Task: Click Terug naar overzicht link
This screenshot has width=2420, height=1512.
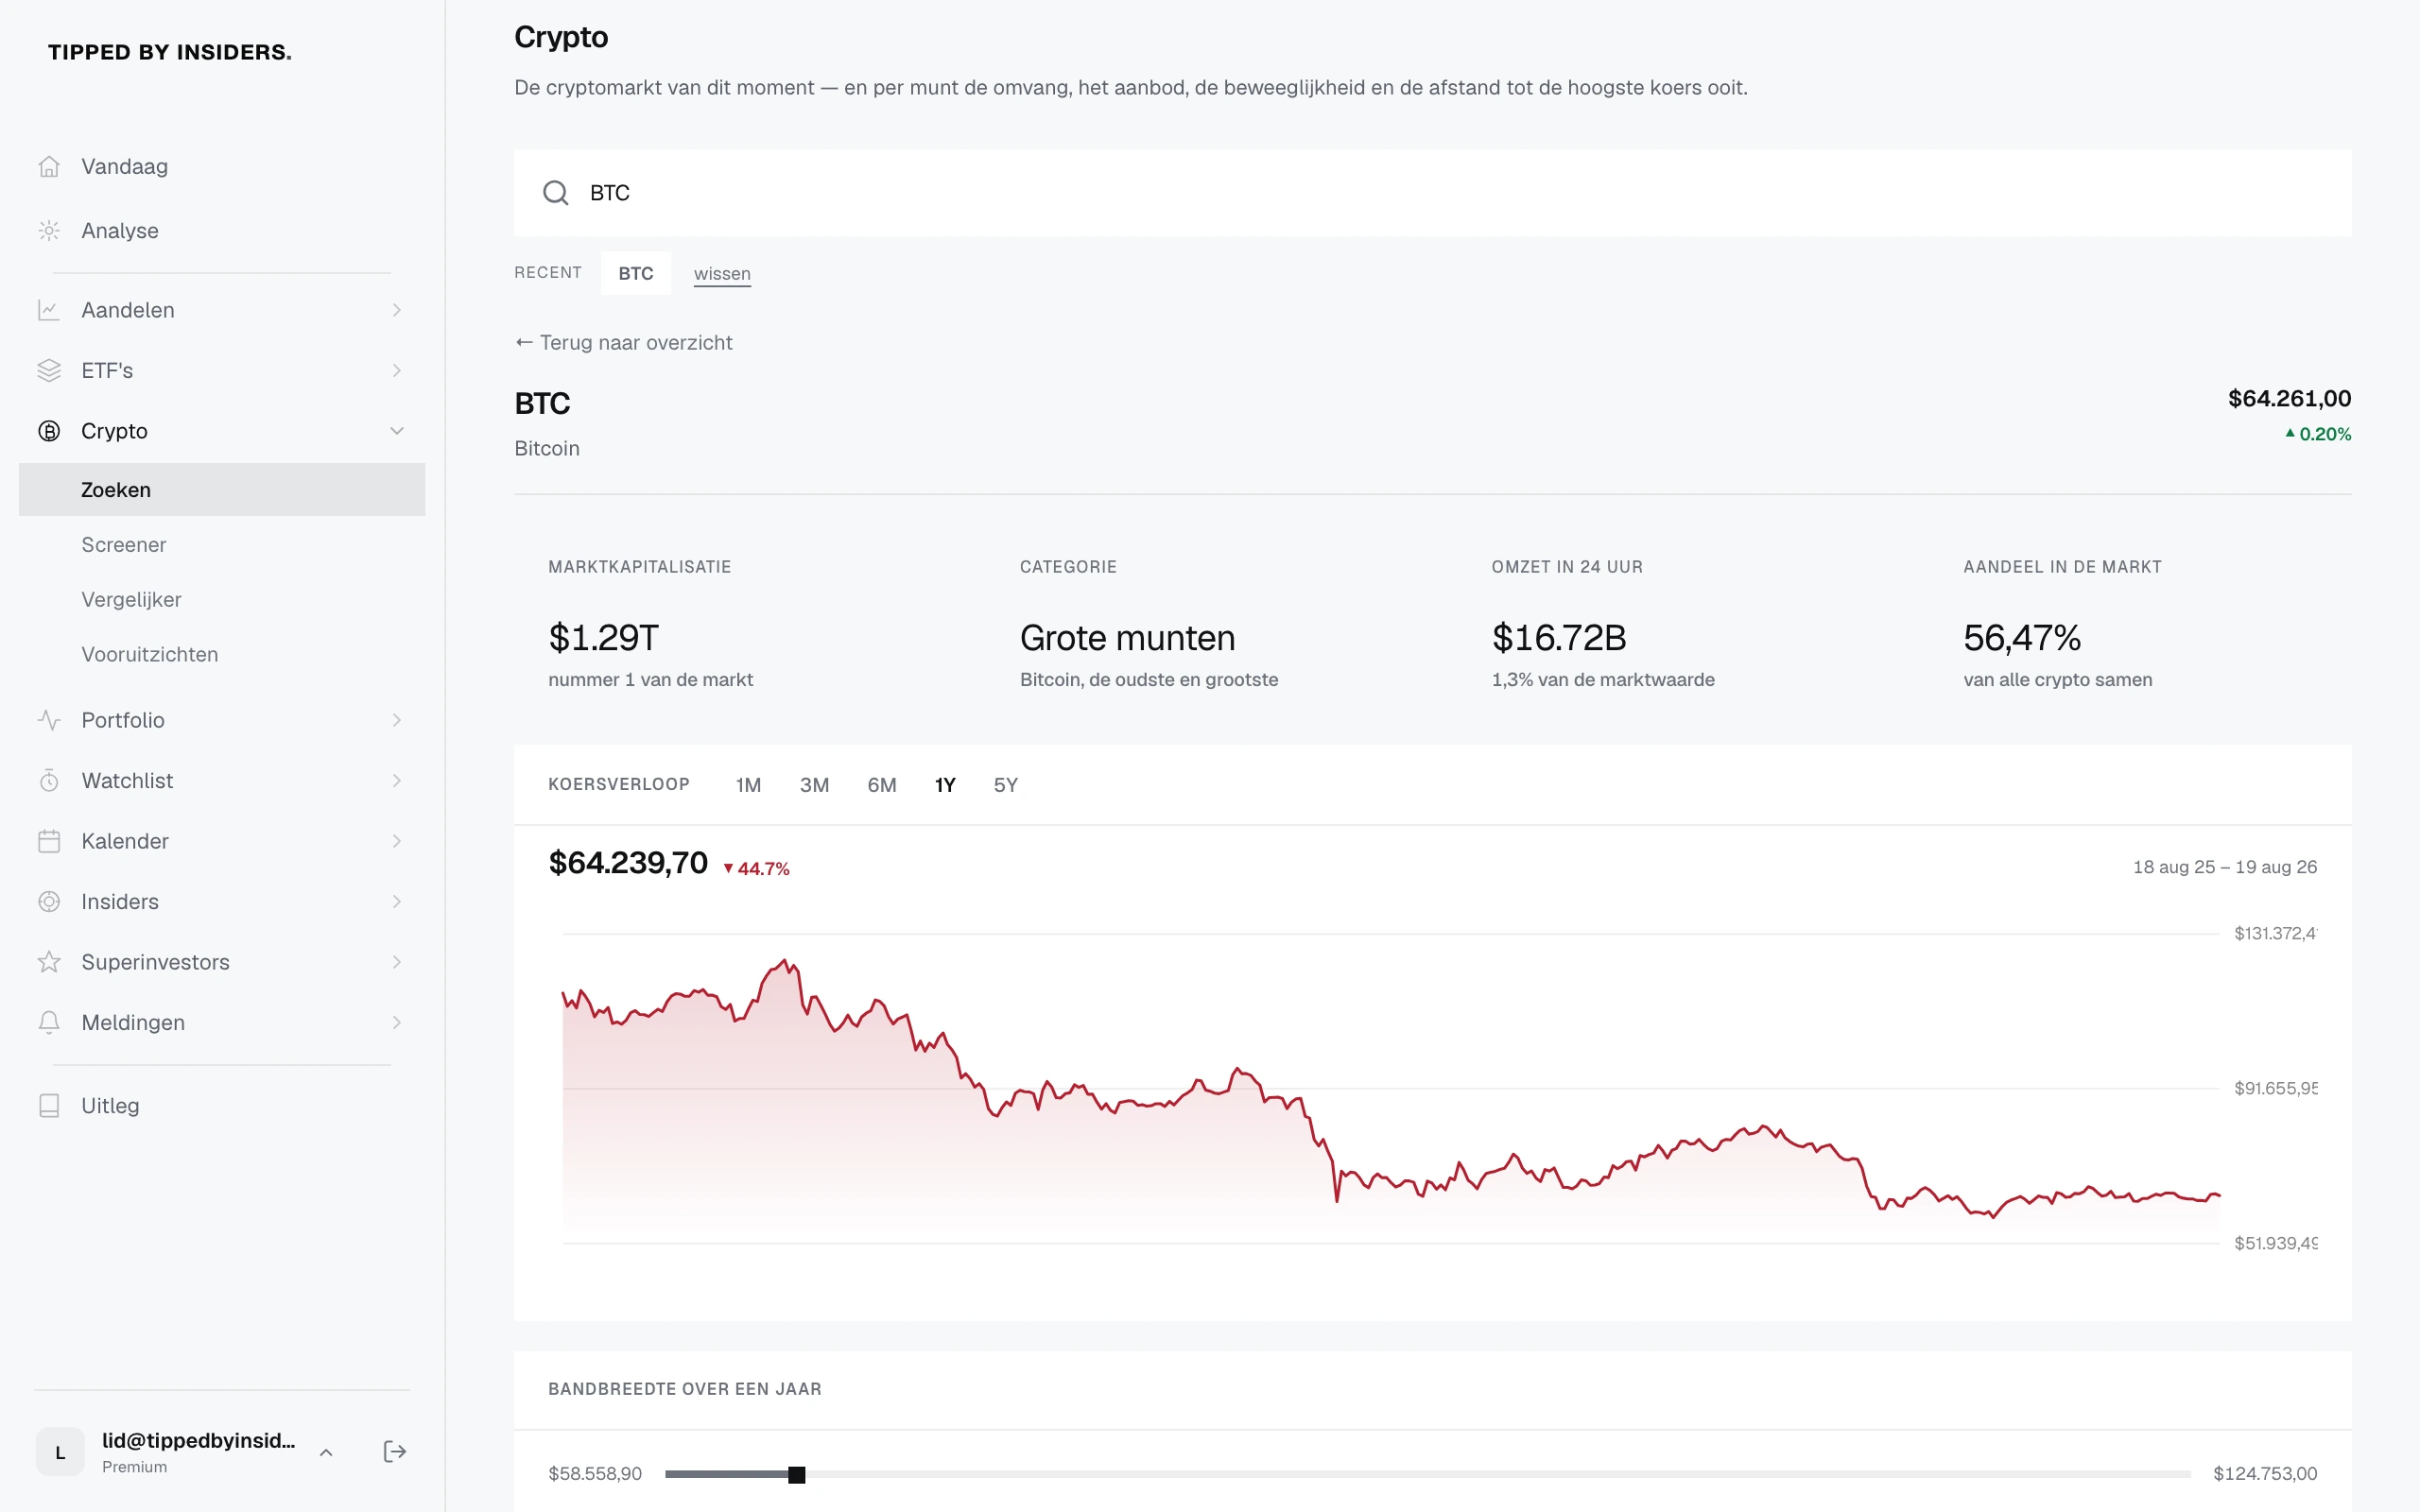Action: pos(624,343)
